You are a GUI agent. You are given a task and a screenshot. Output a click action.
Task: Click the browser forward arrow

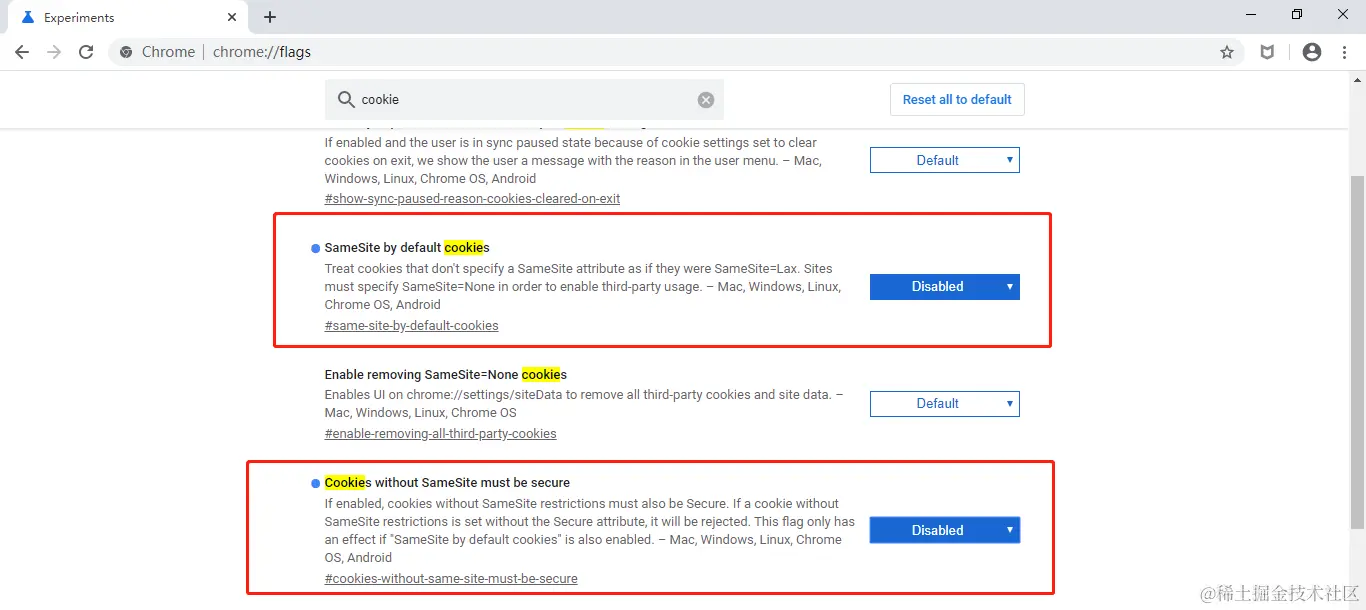54,52
